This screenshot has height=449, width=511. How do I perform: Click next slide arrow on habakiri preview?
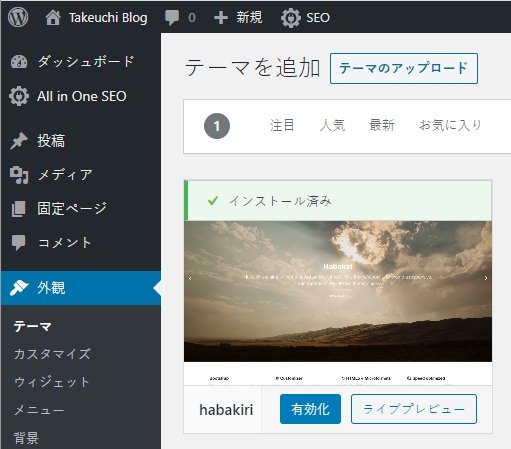tap(486, 278)
